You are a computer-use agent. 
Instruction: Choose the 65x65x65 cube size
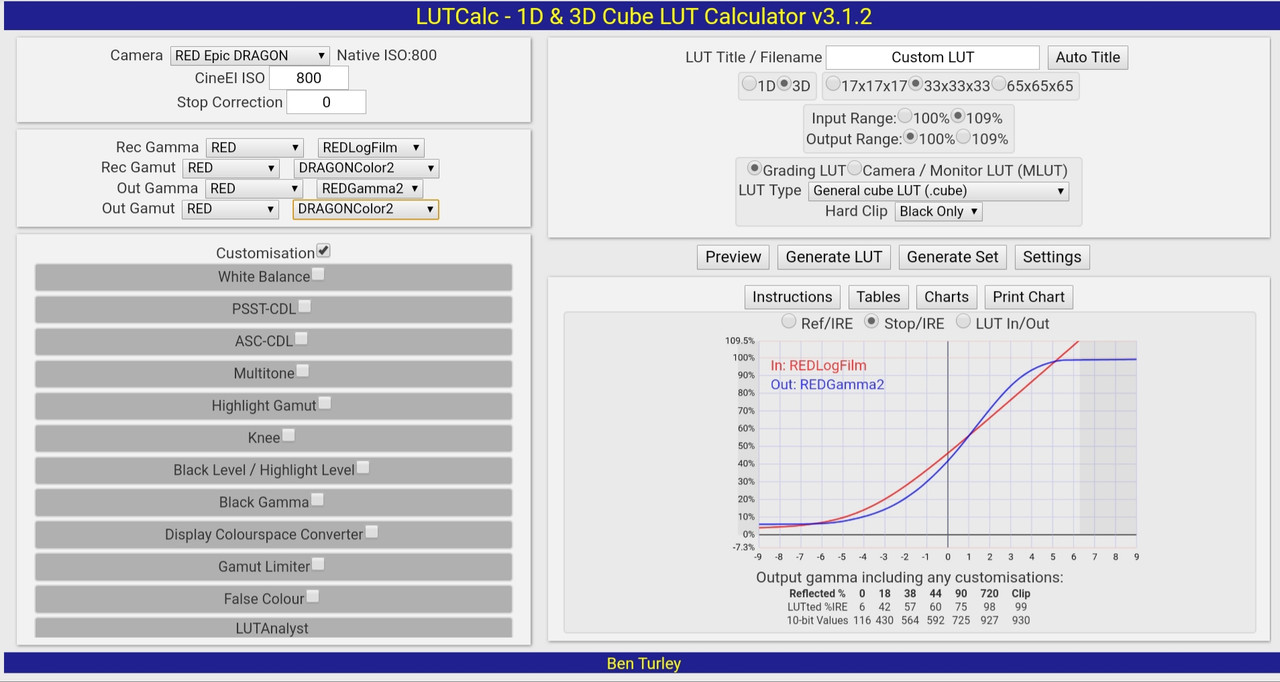tap(998, 85)
